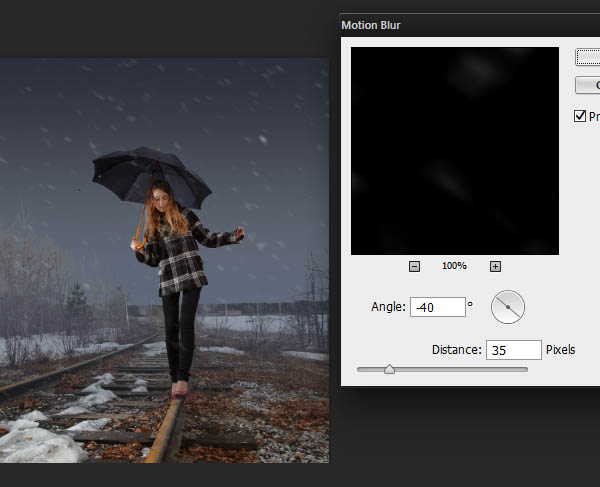Click in the Angle input field
The width and height of the screenshot is (600, 487).
click(437, 308)
